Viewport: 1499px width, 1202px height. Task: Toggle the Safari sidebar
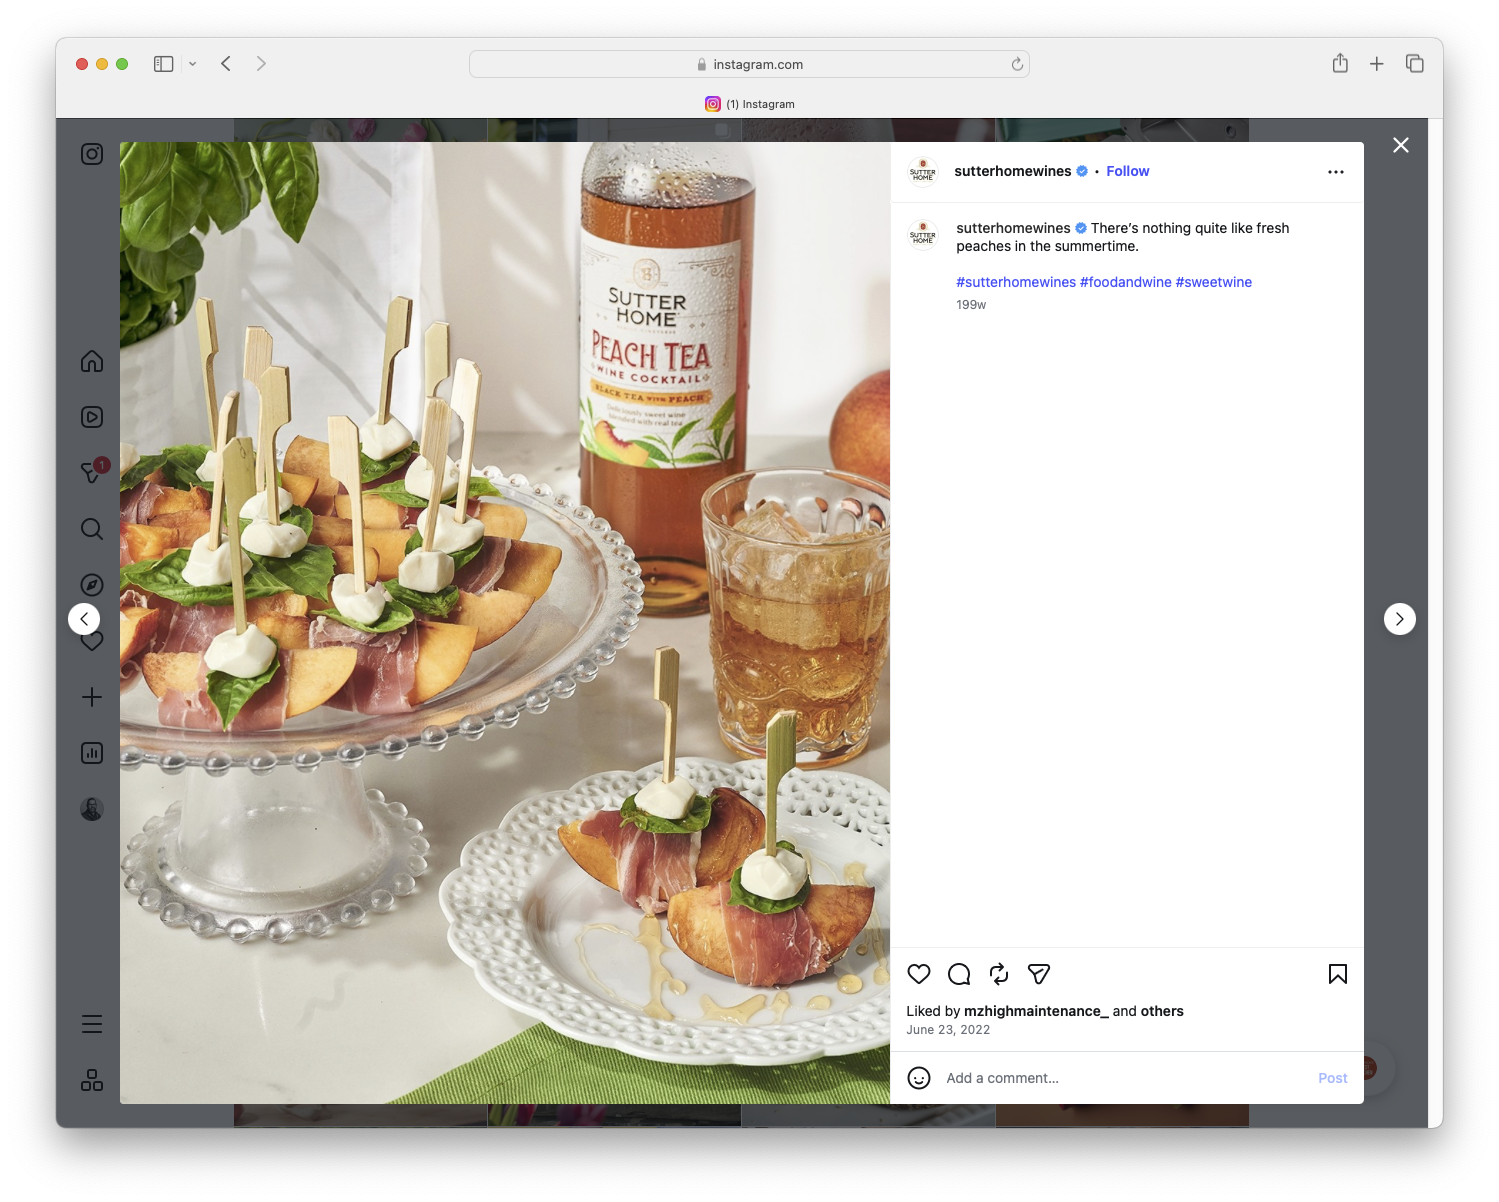162,63
